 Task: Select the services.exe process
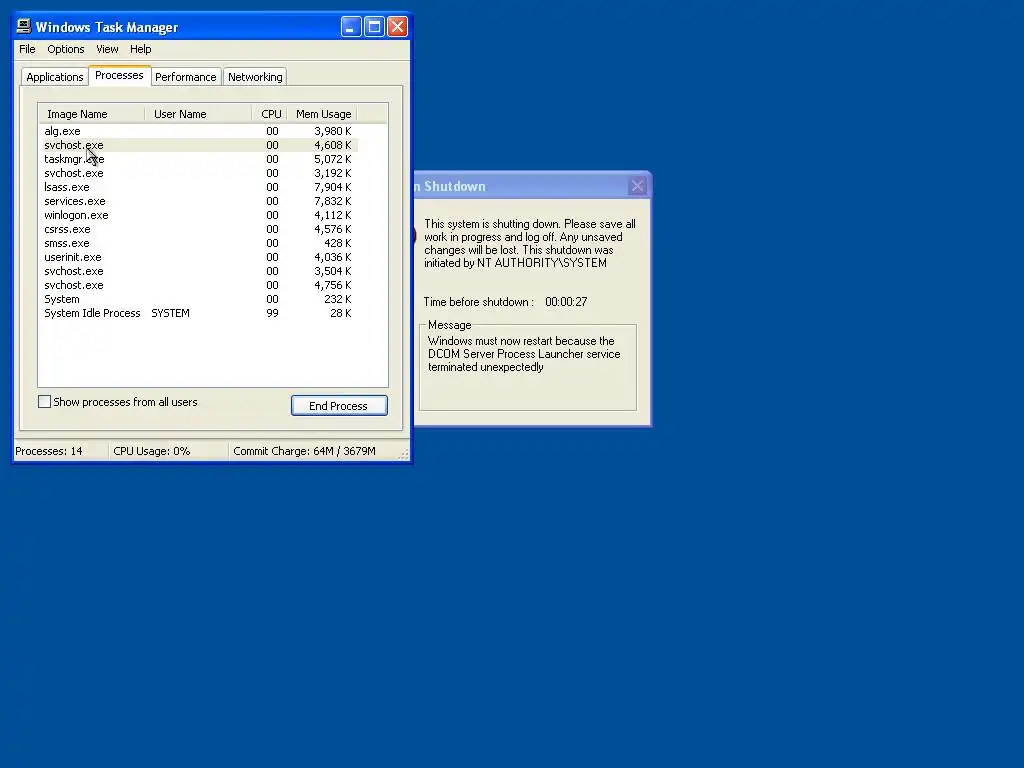coord(199,201)
